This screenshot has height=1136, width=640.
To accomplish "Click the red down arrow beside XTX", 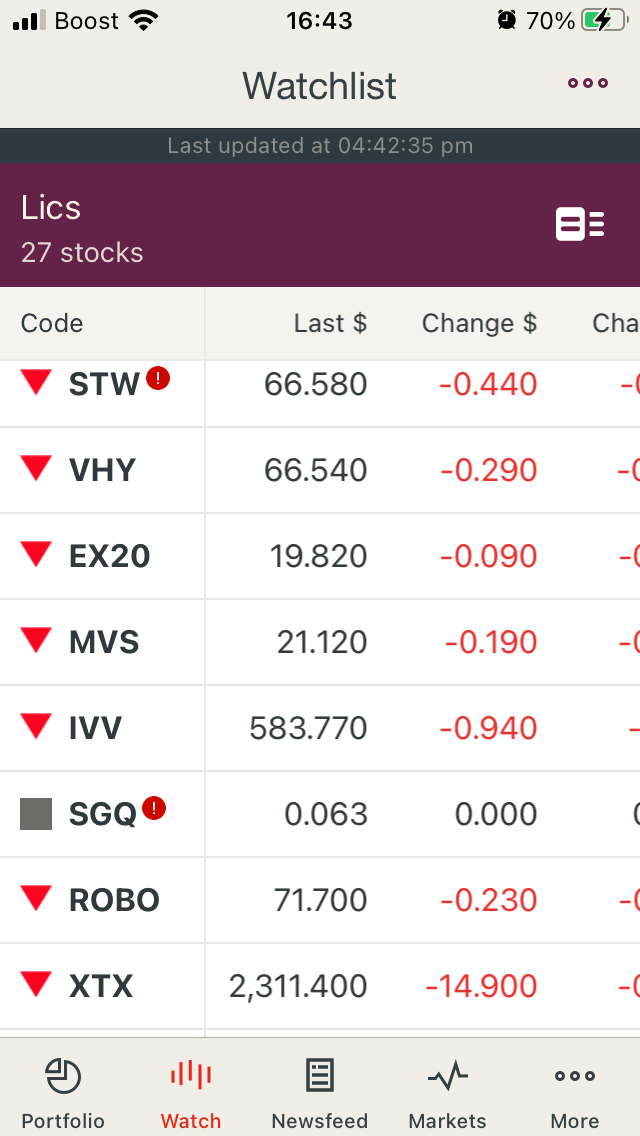I will pos(36,985).
